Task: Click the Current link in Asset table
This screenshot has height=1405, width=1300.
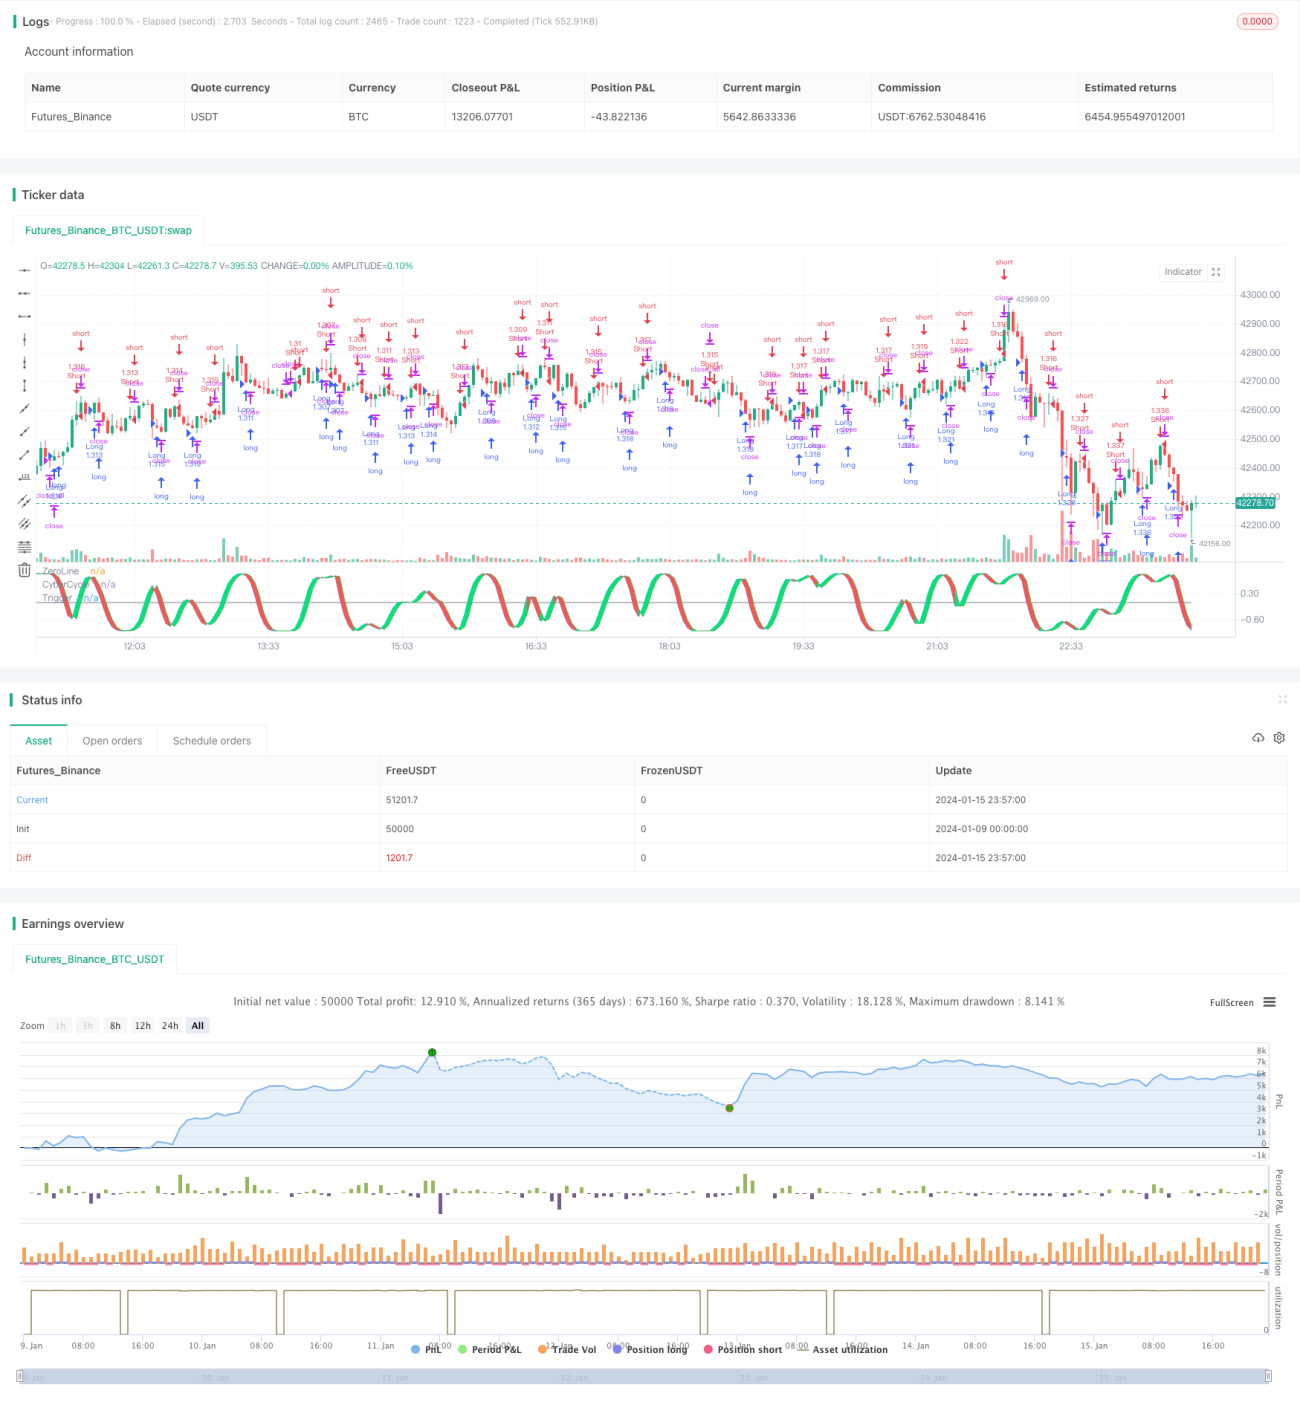Action: [x=32, y=800]
